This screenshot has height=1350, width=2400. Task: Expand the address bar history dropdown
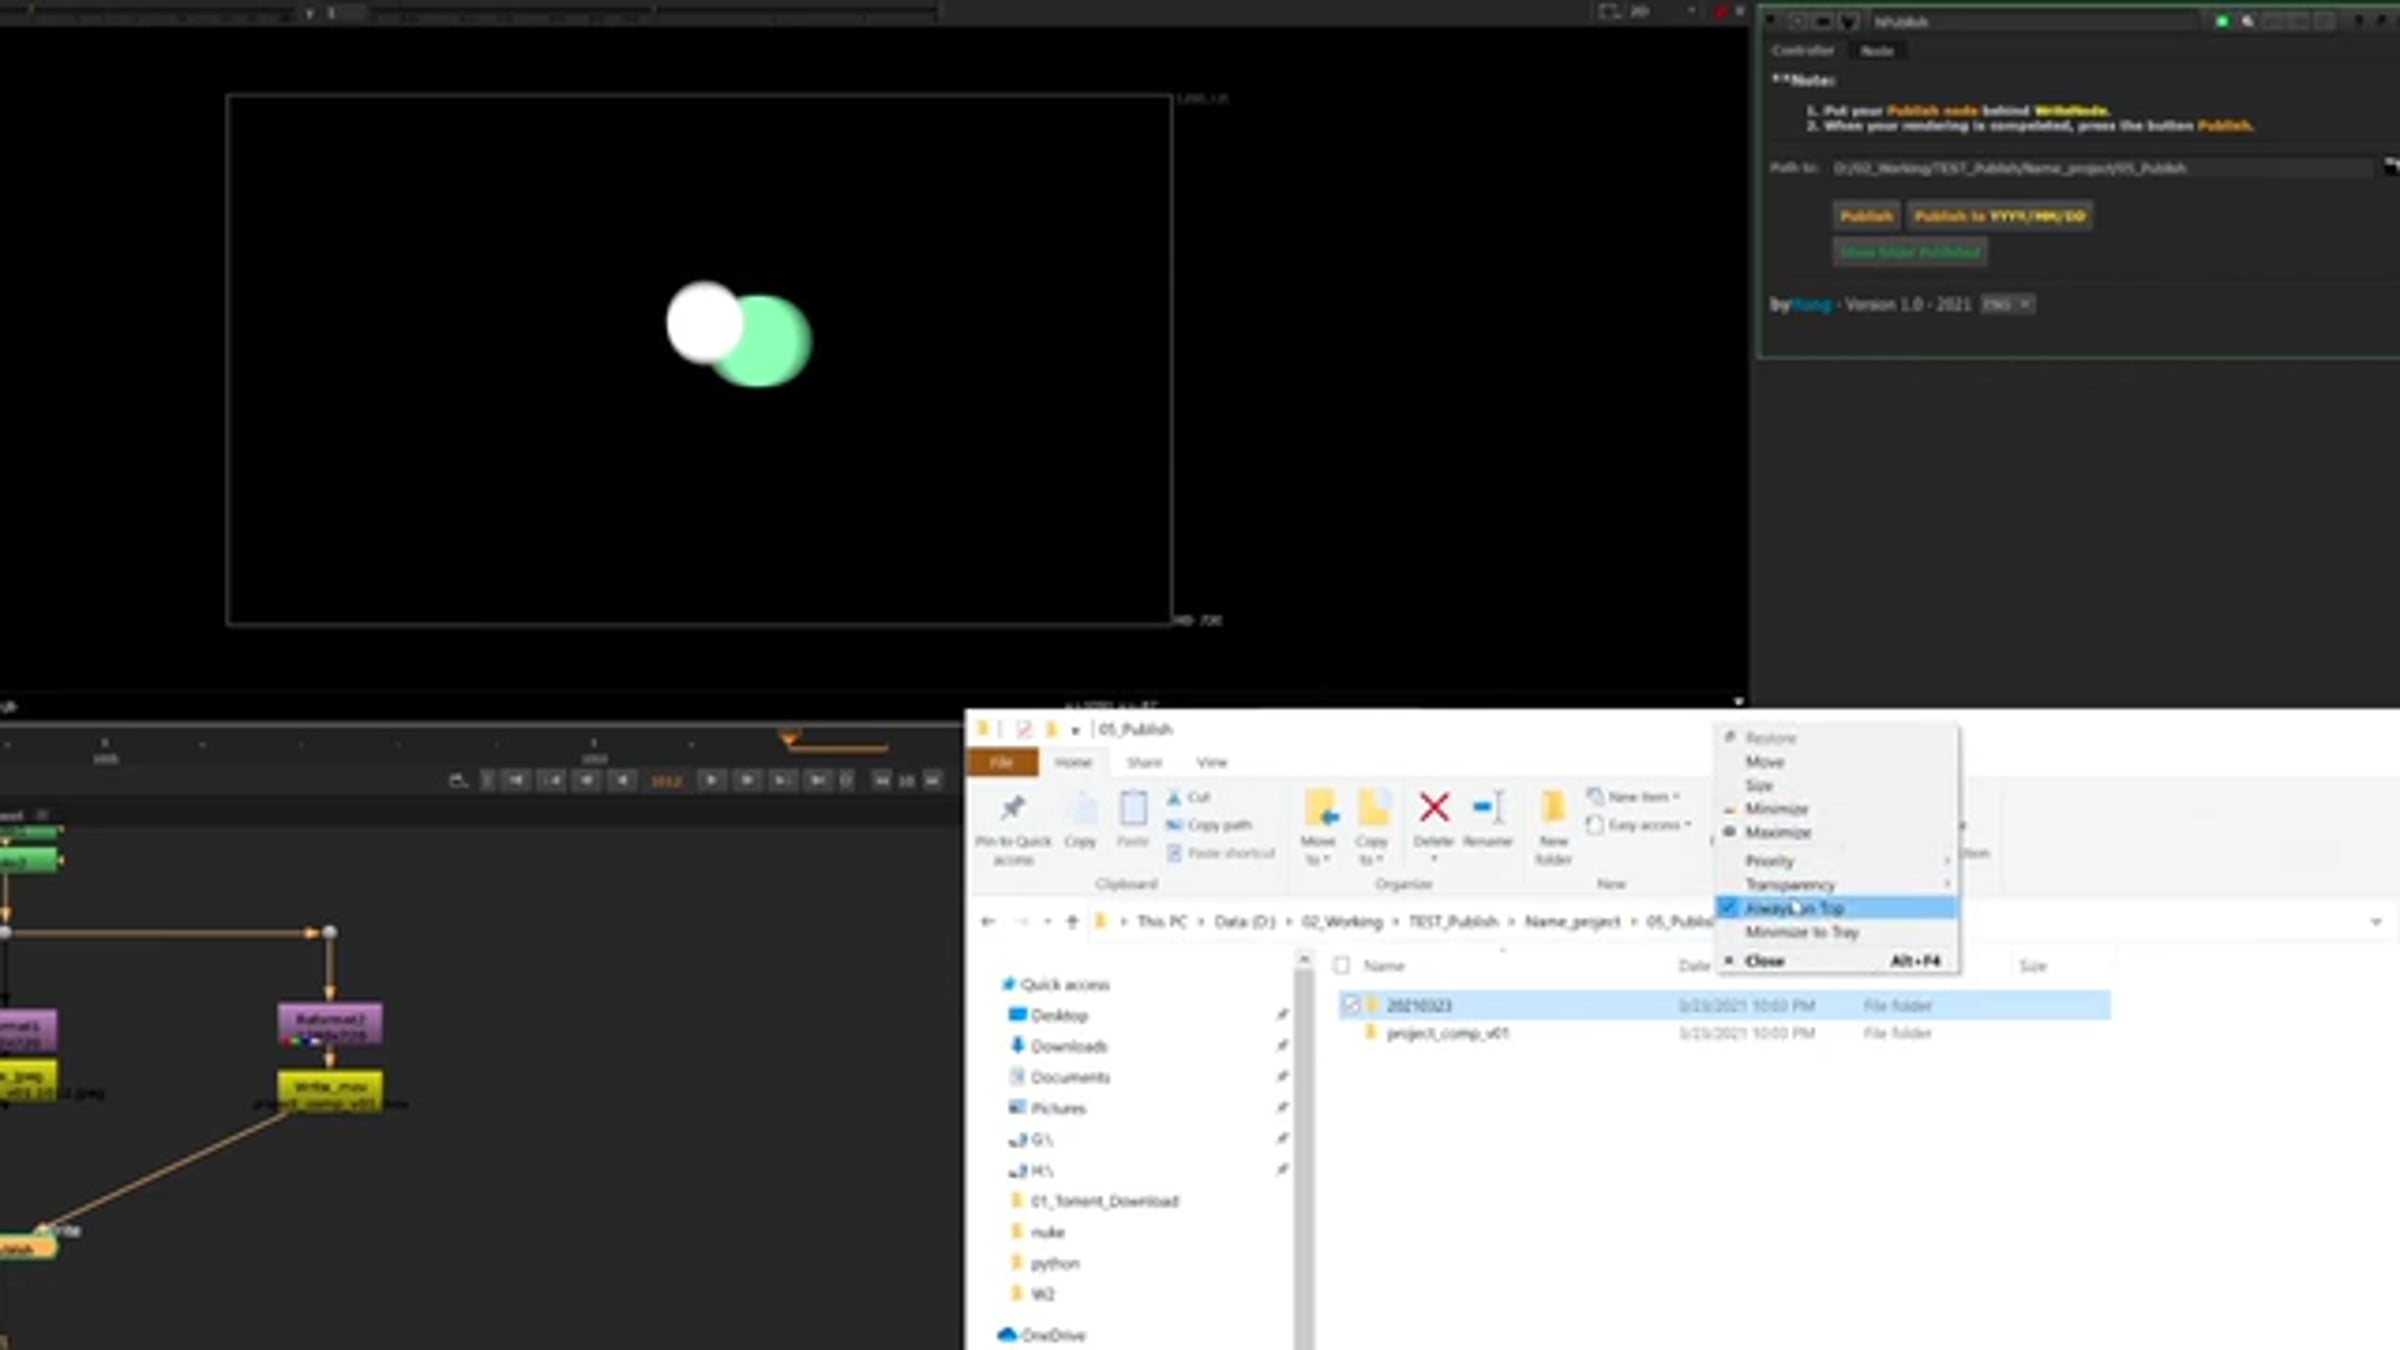coord(2376,922)
